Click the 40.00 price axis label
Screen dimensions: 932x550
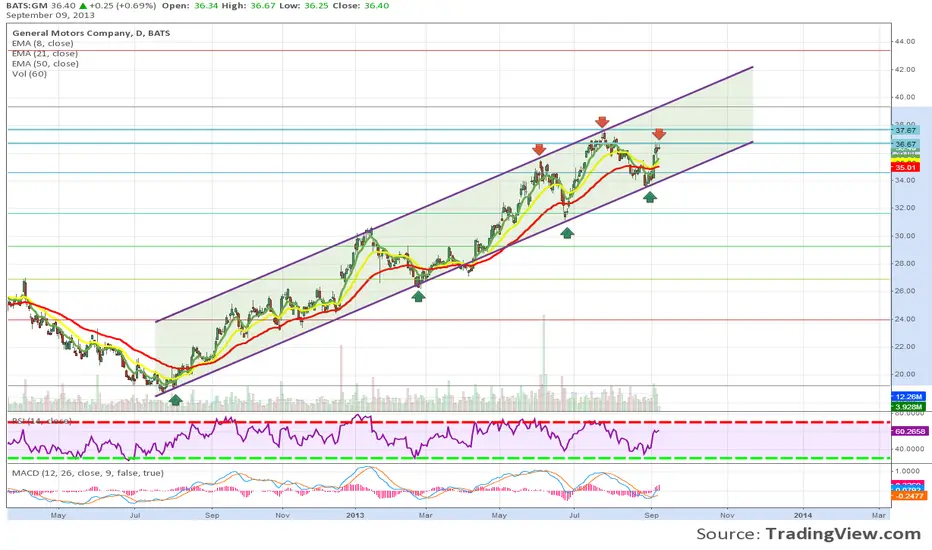905,97
